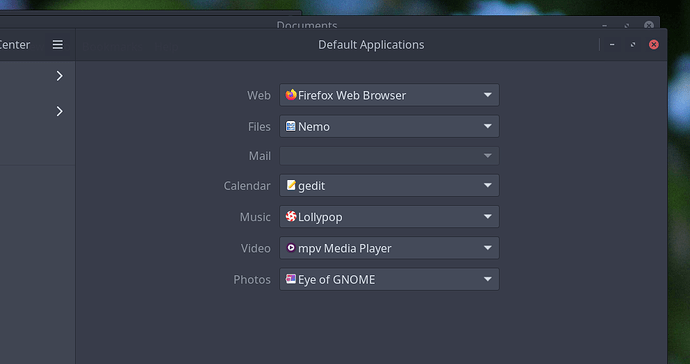Open the hamburger menu in the header bar
Image resolution: width=690 pixels, height=364 pixels.
pyautogui.click(x=58, y=44)
